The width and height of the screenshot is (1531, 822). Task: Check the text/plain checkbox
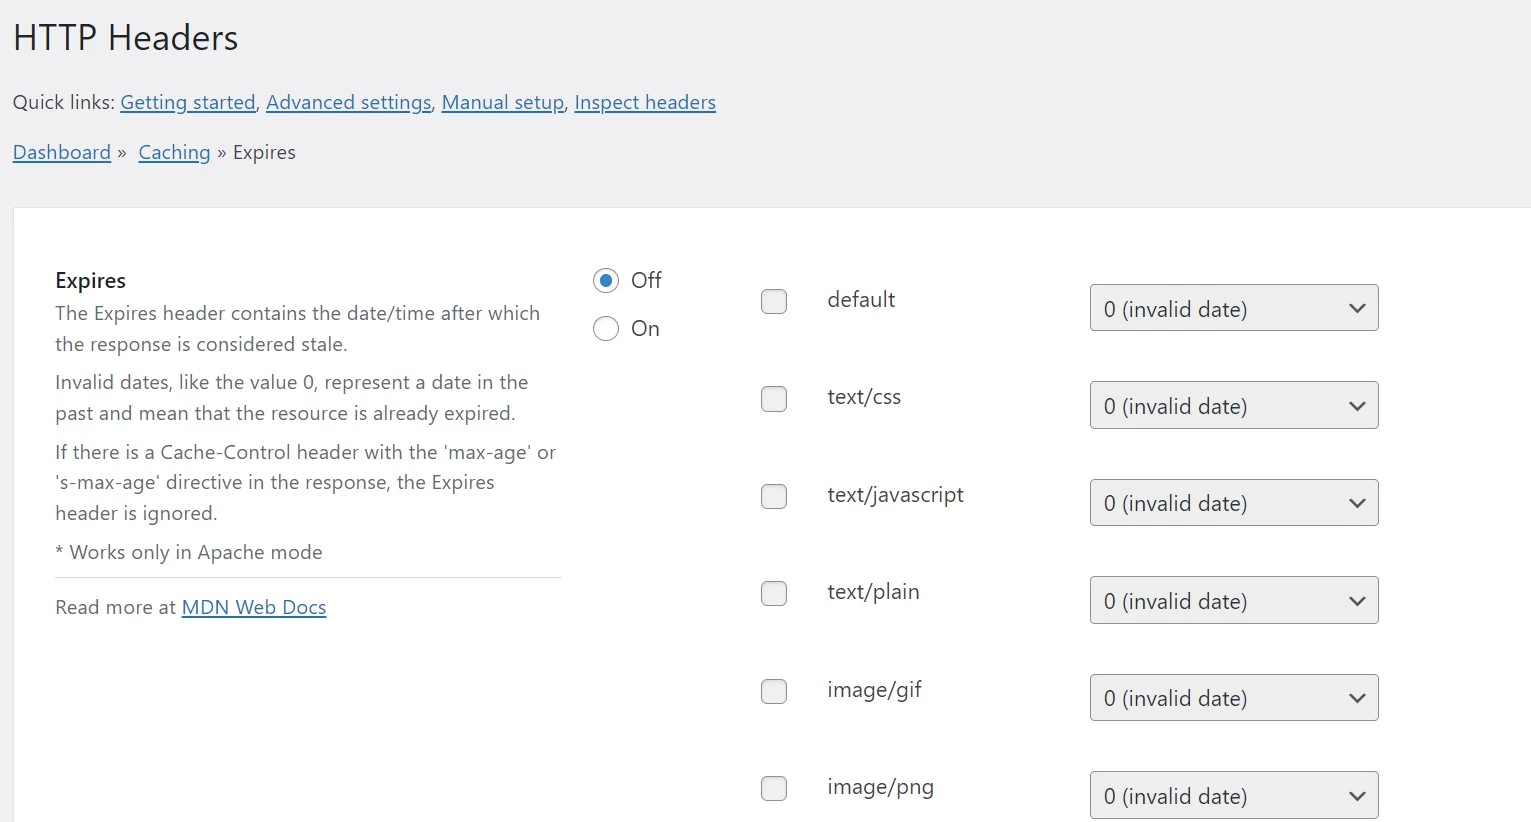click(x=774, y=593)
